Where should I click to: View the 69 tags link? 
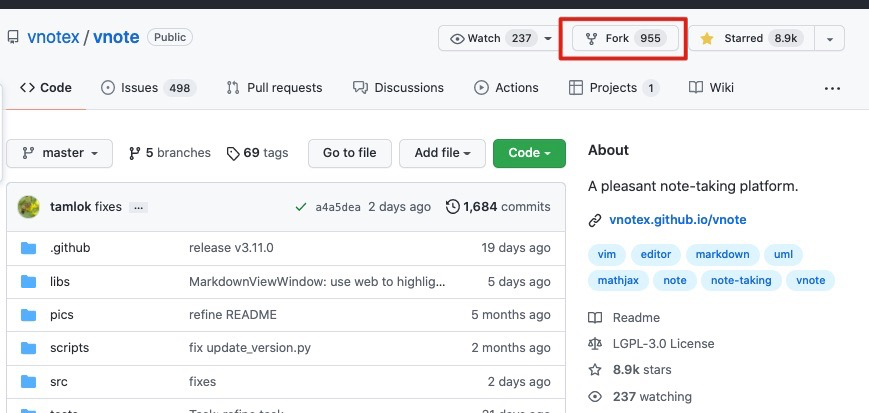(258, 153)
